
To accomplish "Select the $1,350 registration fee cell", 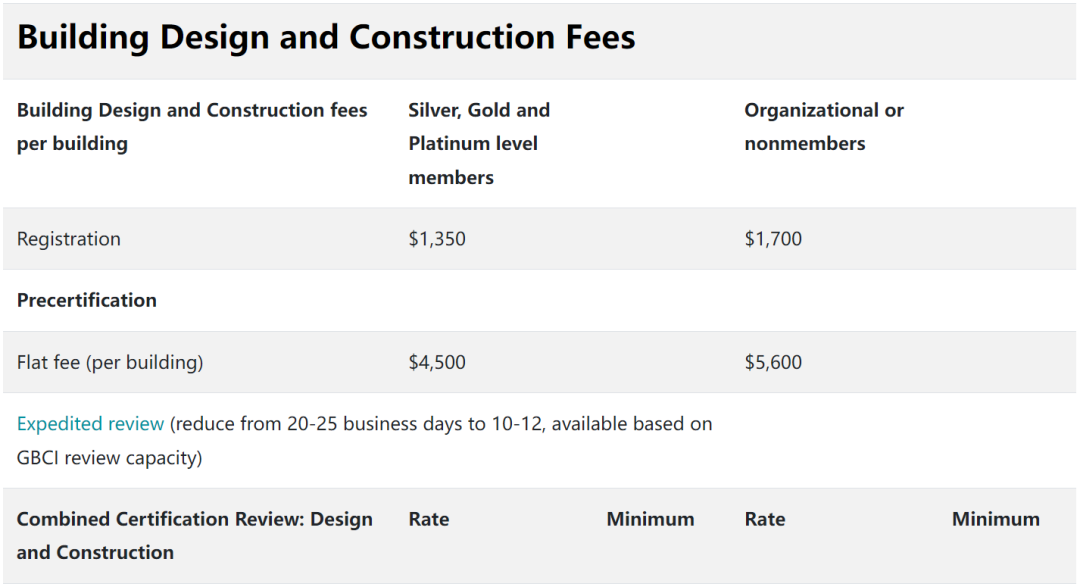I will click(437, 239).
